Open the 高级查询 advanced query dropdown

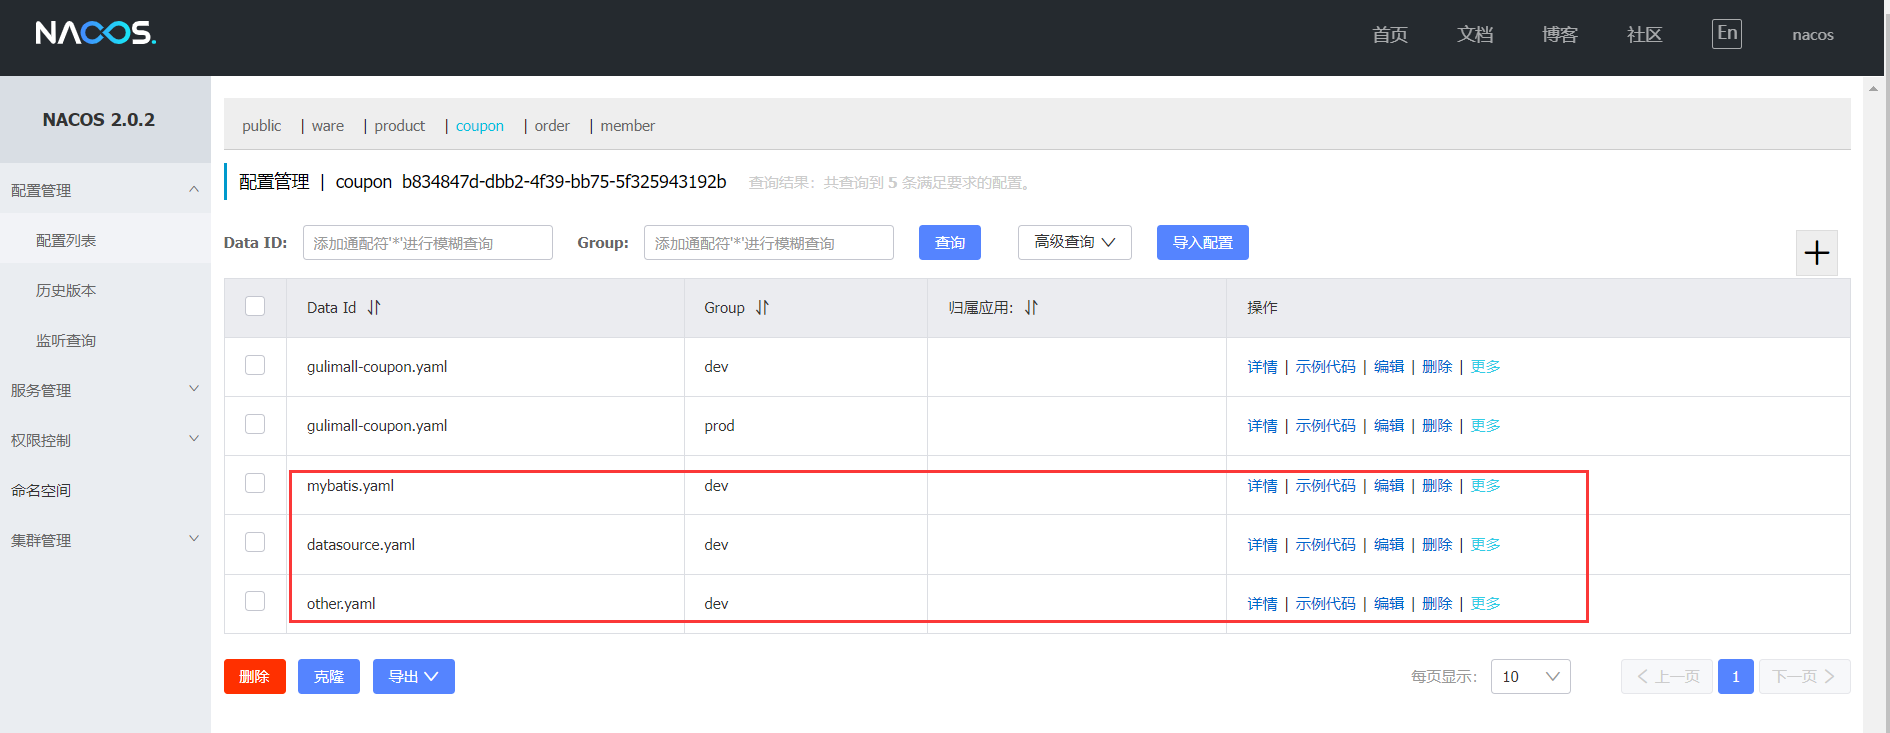point(1074,242)
